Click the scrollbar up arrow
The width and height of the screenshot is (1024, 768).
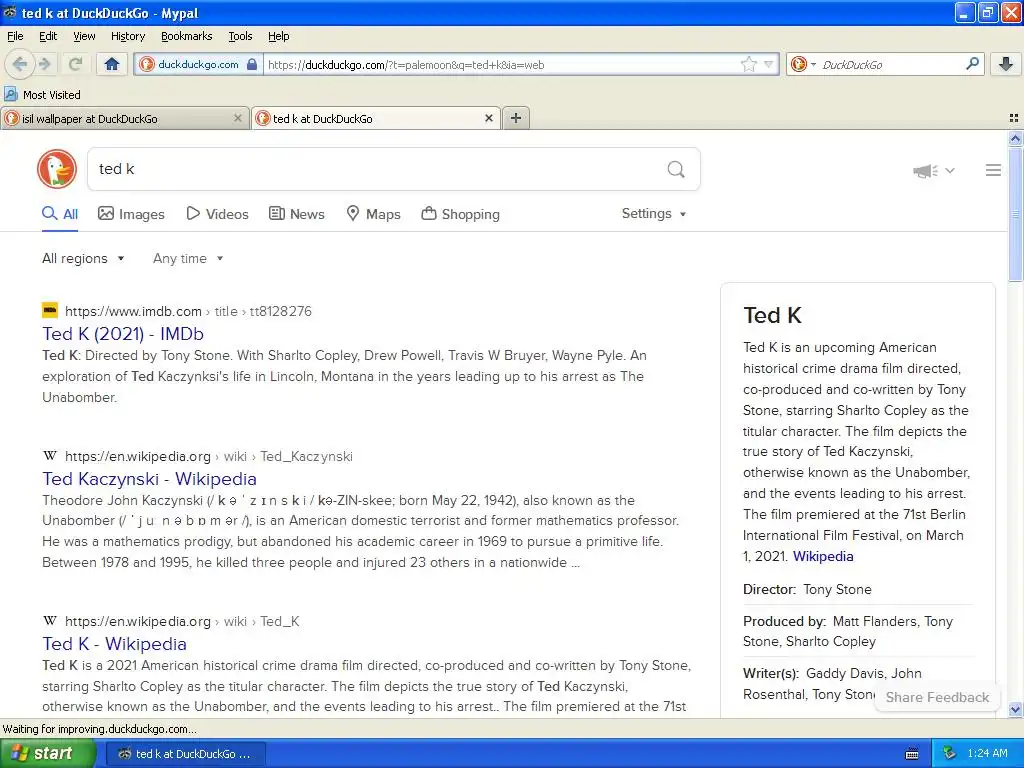pyautogui.click(x=1015, y=138)
